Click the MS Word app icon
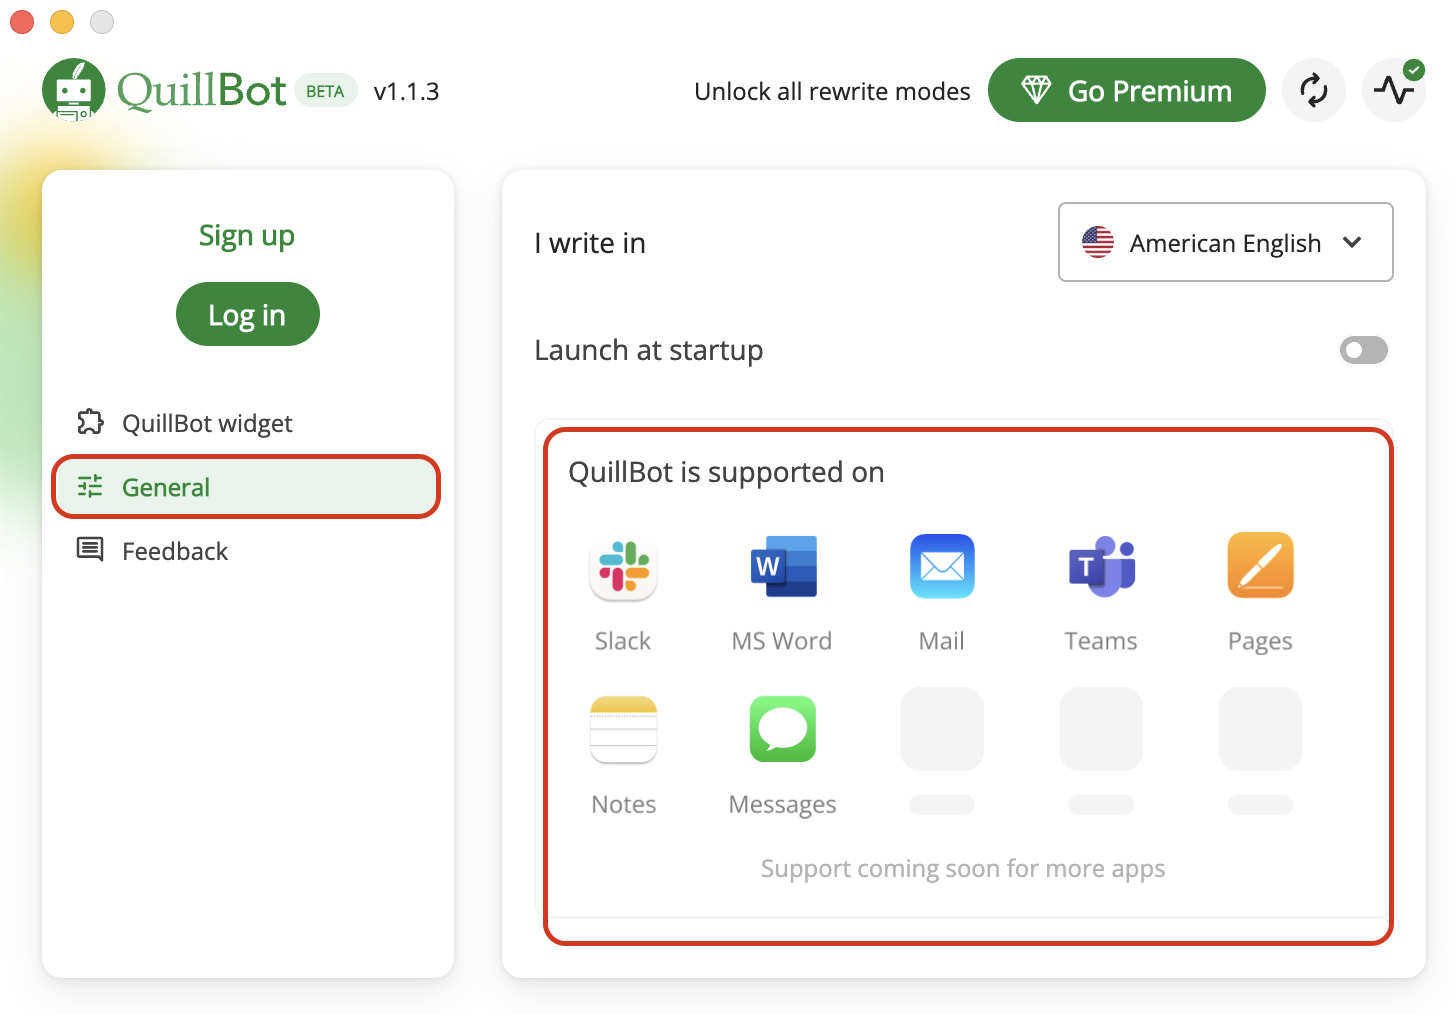This screenshot has height=1014, width=1456. tap(783, 566)
